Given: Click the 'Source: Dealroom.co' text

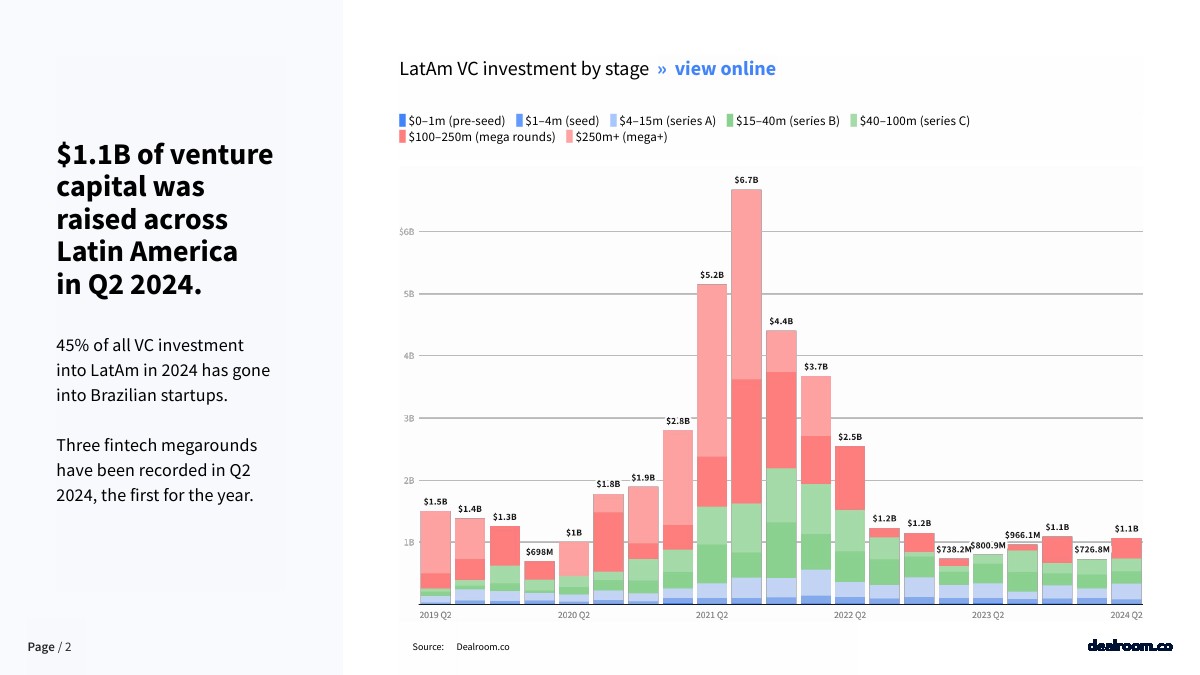Looking at the screenshot, I should pos(461,647).
